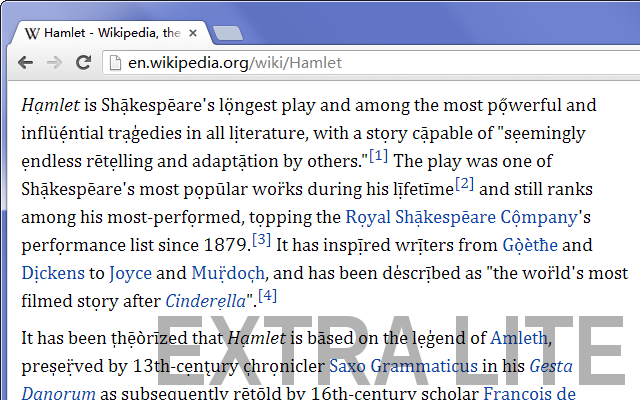Image resolution: width=640 pixels, height=400 pixels.
Task: Follow the Amleth legend link
Action: 519,338
